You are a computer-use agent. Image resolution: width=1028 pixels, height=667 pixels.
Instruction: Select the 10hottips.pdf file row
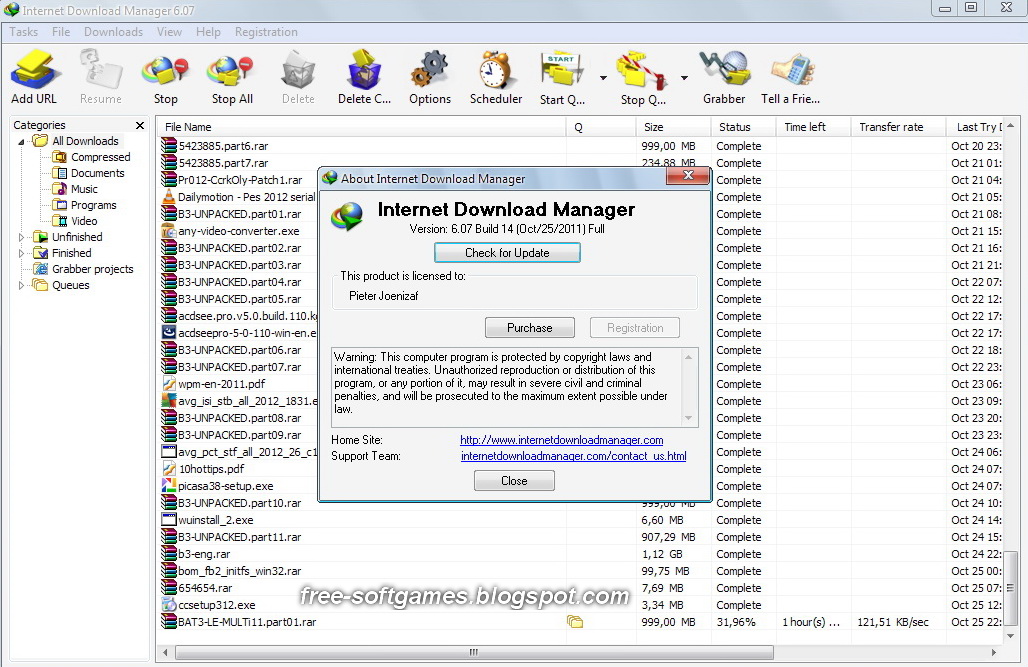[x=581, y=469]
